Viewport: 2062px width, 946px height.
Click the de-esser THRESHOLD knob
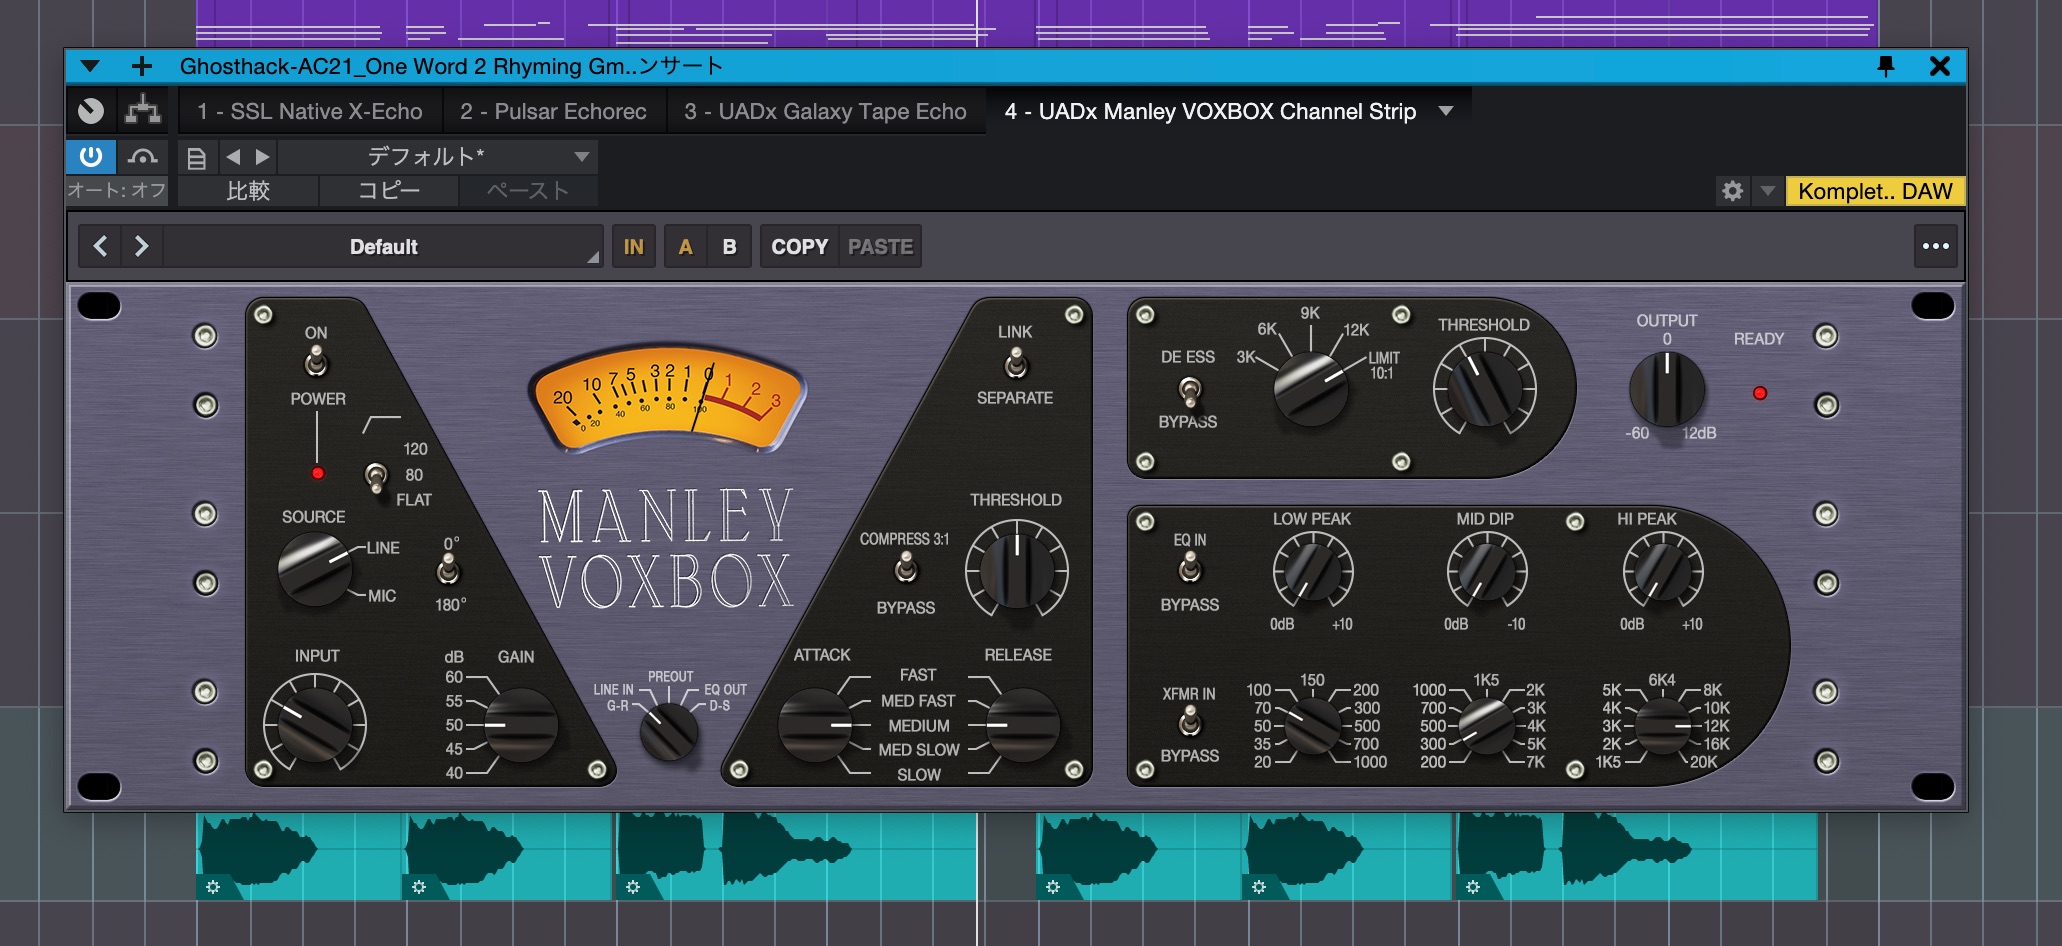[x=1484, y=387]
